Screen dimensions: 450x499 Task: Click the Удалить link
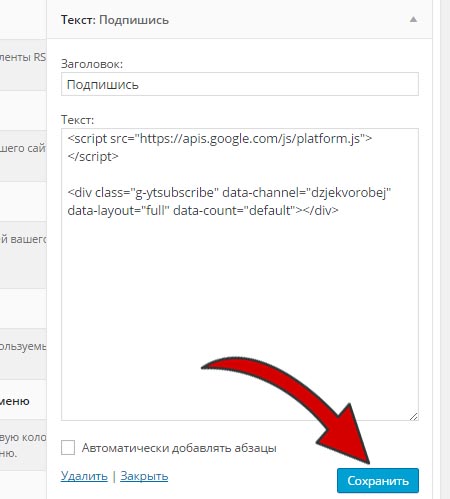[84, 476]
